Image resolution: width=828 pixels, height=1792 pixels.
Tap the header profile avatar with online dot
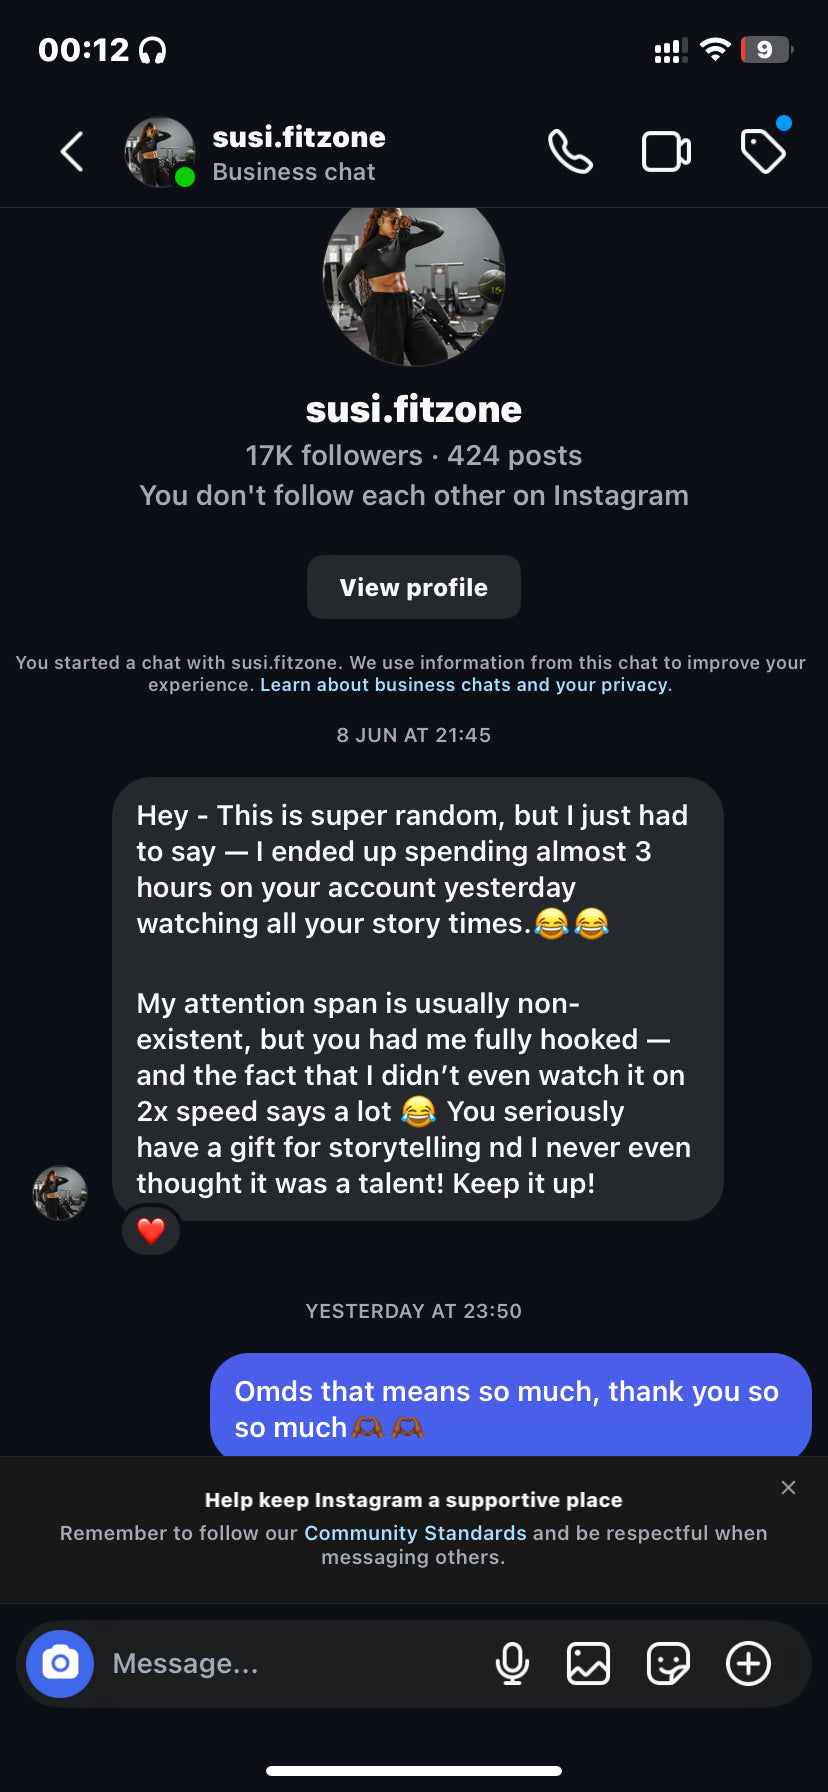pos(160,152)
